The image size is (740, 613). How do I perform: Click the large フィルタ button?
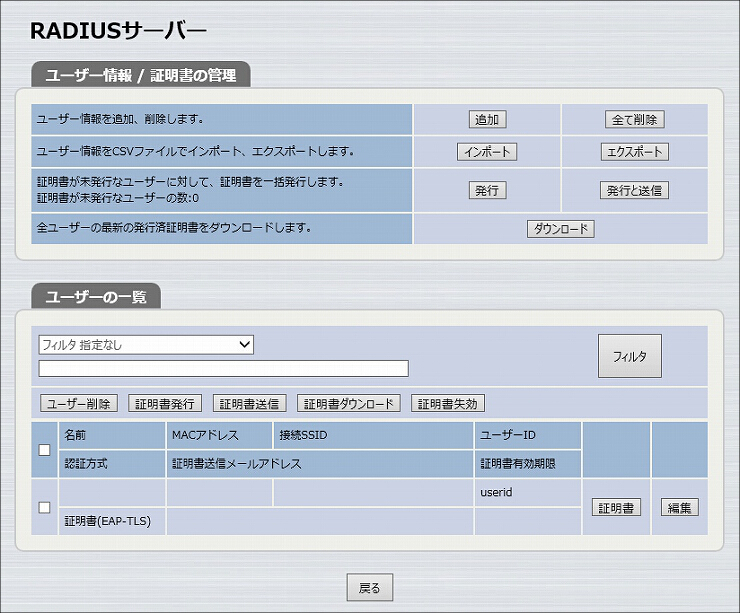(x=630, y=356)
